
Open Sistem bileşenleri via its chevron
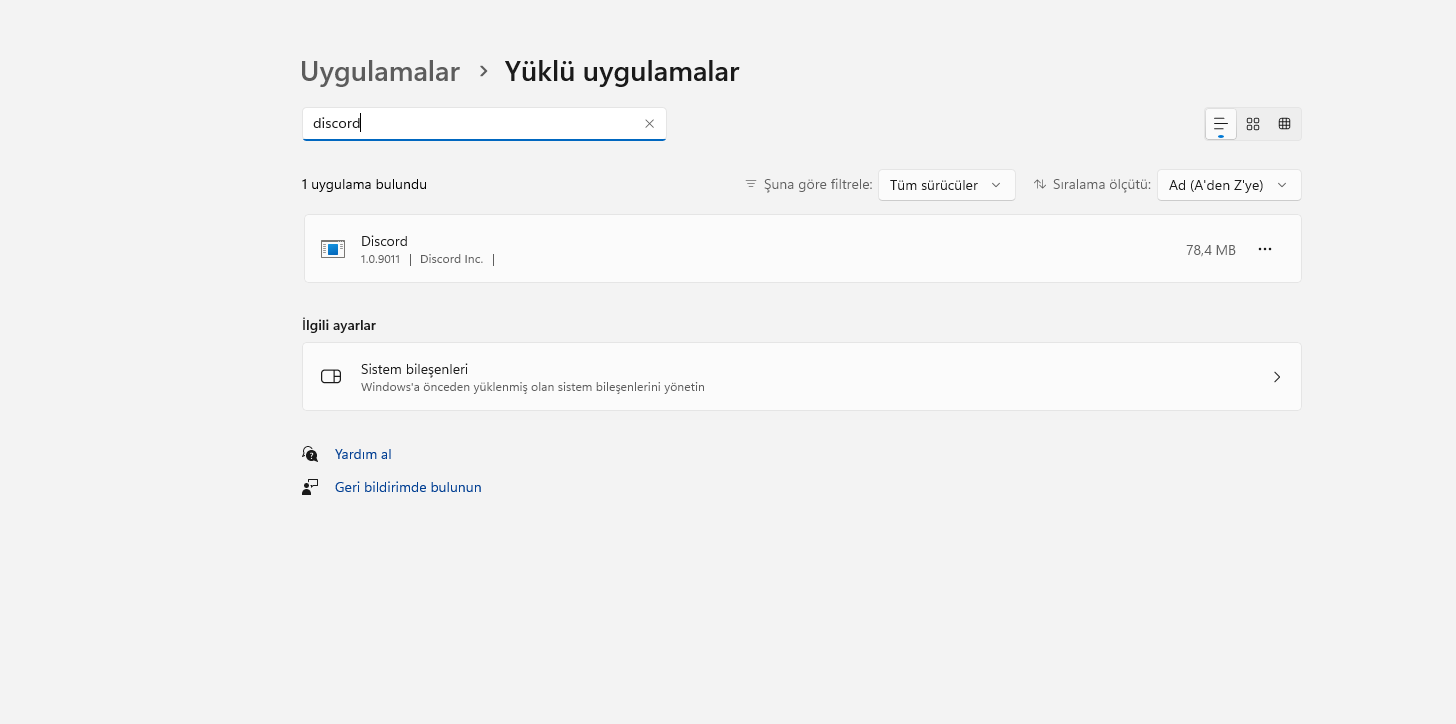tap(1277, 377)
